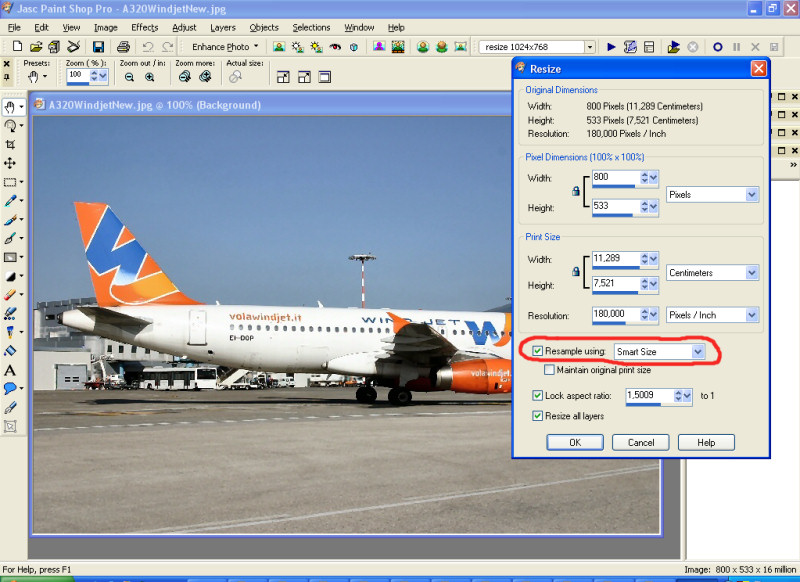The width and height of the screenshot is (800, 582).
Task: Select the Crop tool
Action: tap(10, 144)
